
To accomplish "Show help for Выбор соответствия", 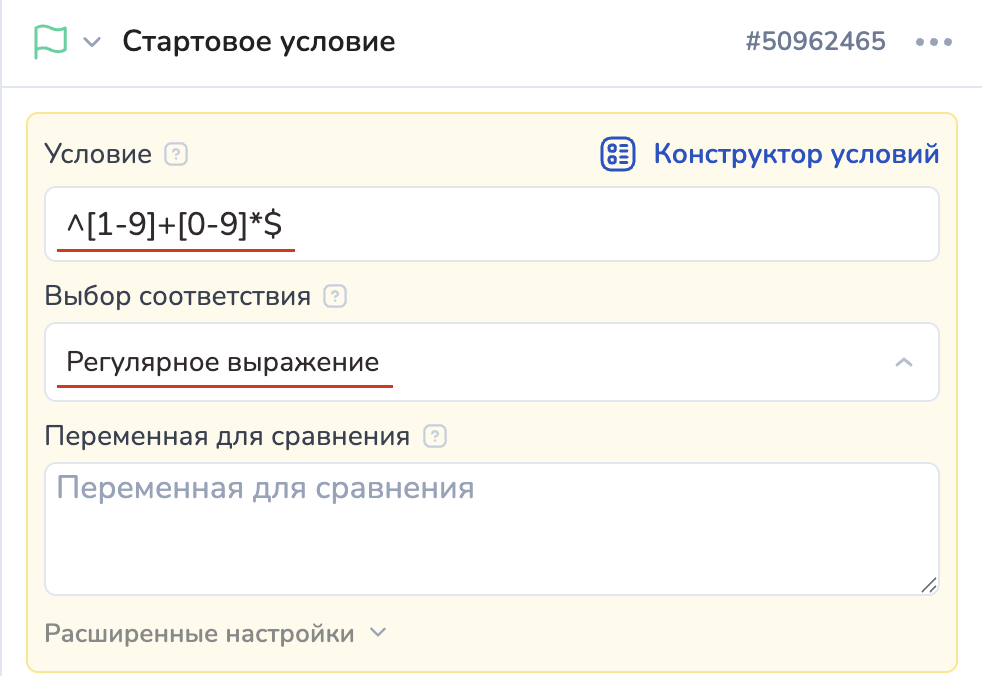I will 336,297.
